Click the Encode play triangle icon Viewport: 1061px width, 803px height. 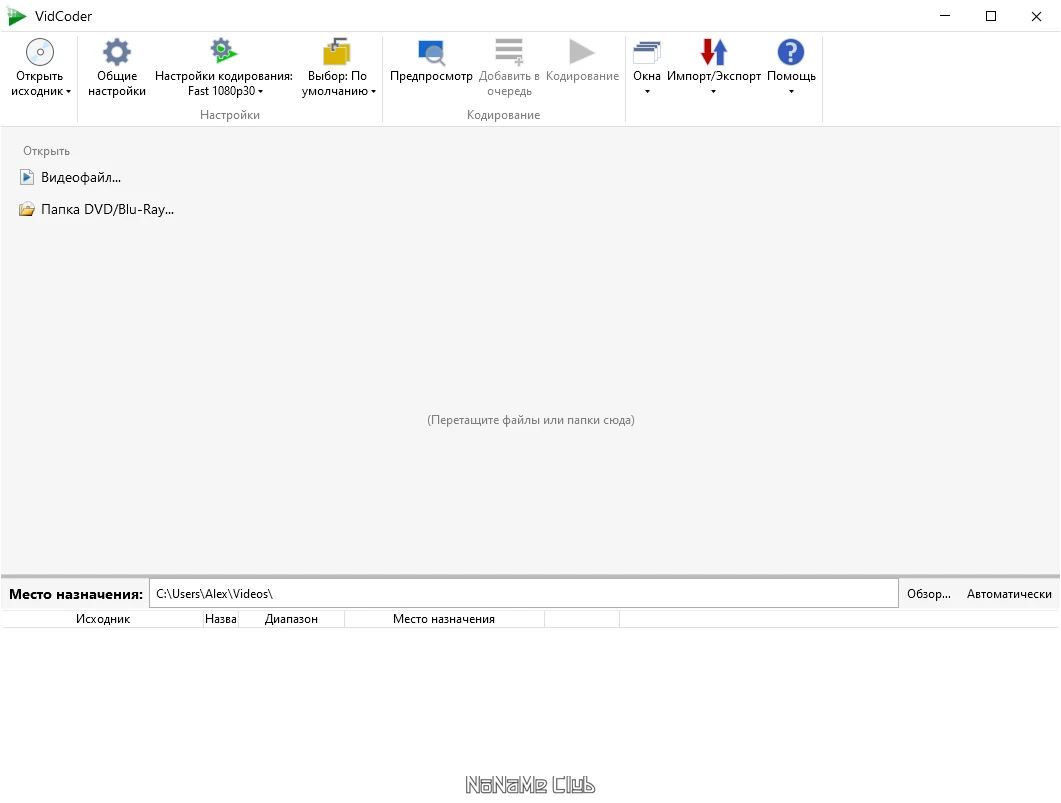pyautogui.click(x=581, y=51)
